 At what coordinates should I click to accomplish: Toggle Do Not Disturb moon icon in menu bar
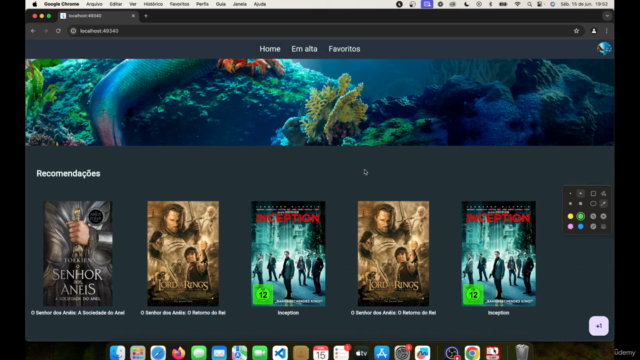pyautogui.click(x=466, y=4)
